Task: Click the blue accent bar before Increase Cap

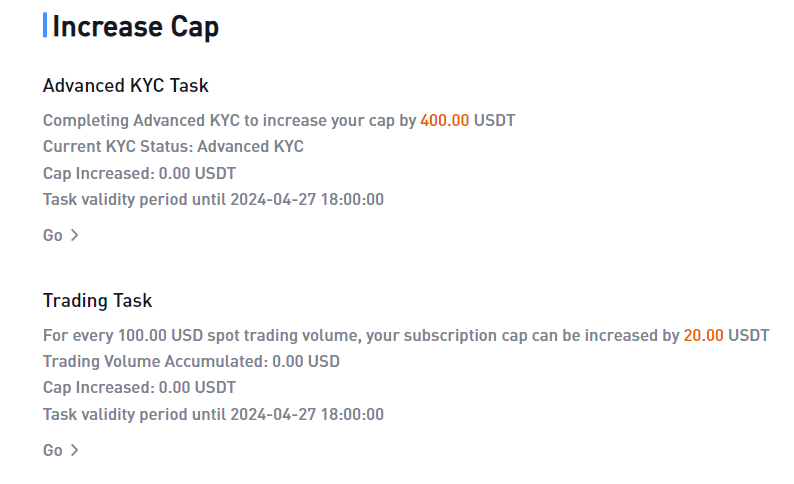Action: coord(45,25)
